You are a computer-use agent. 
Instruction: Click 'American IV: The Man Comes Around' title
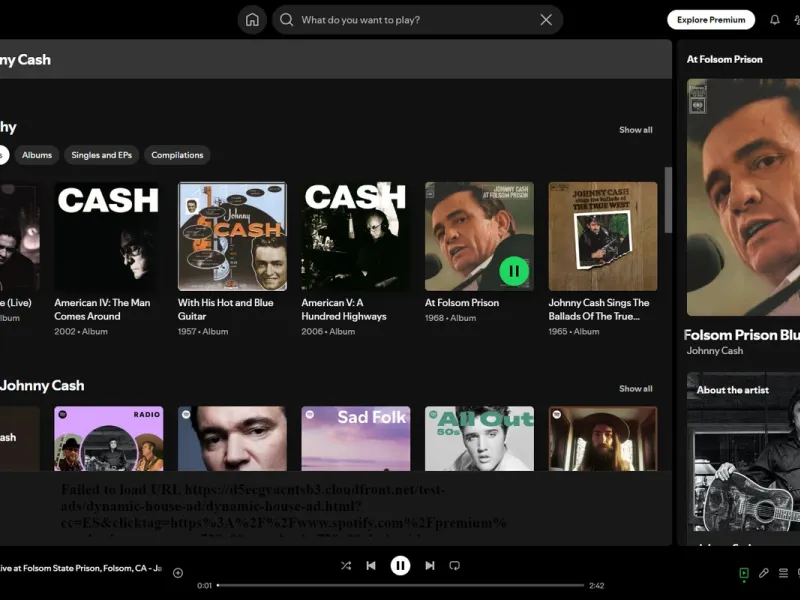click(102, 309)
